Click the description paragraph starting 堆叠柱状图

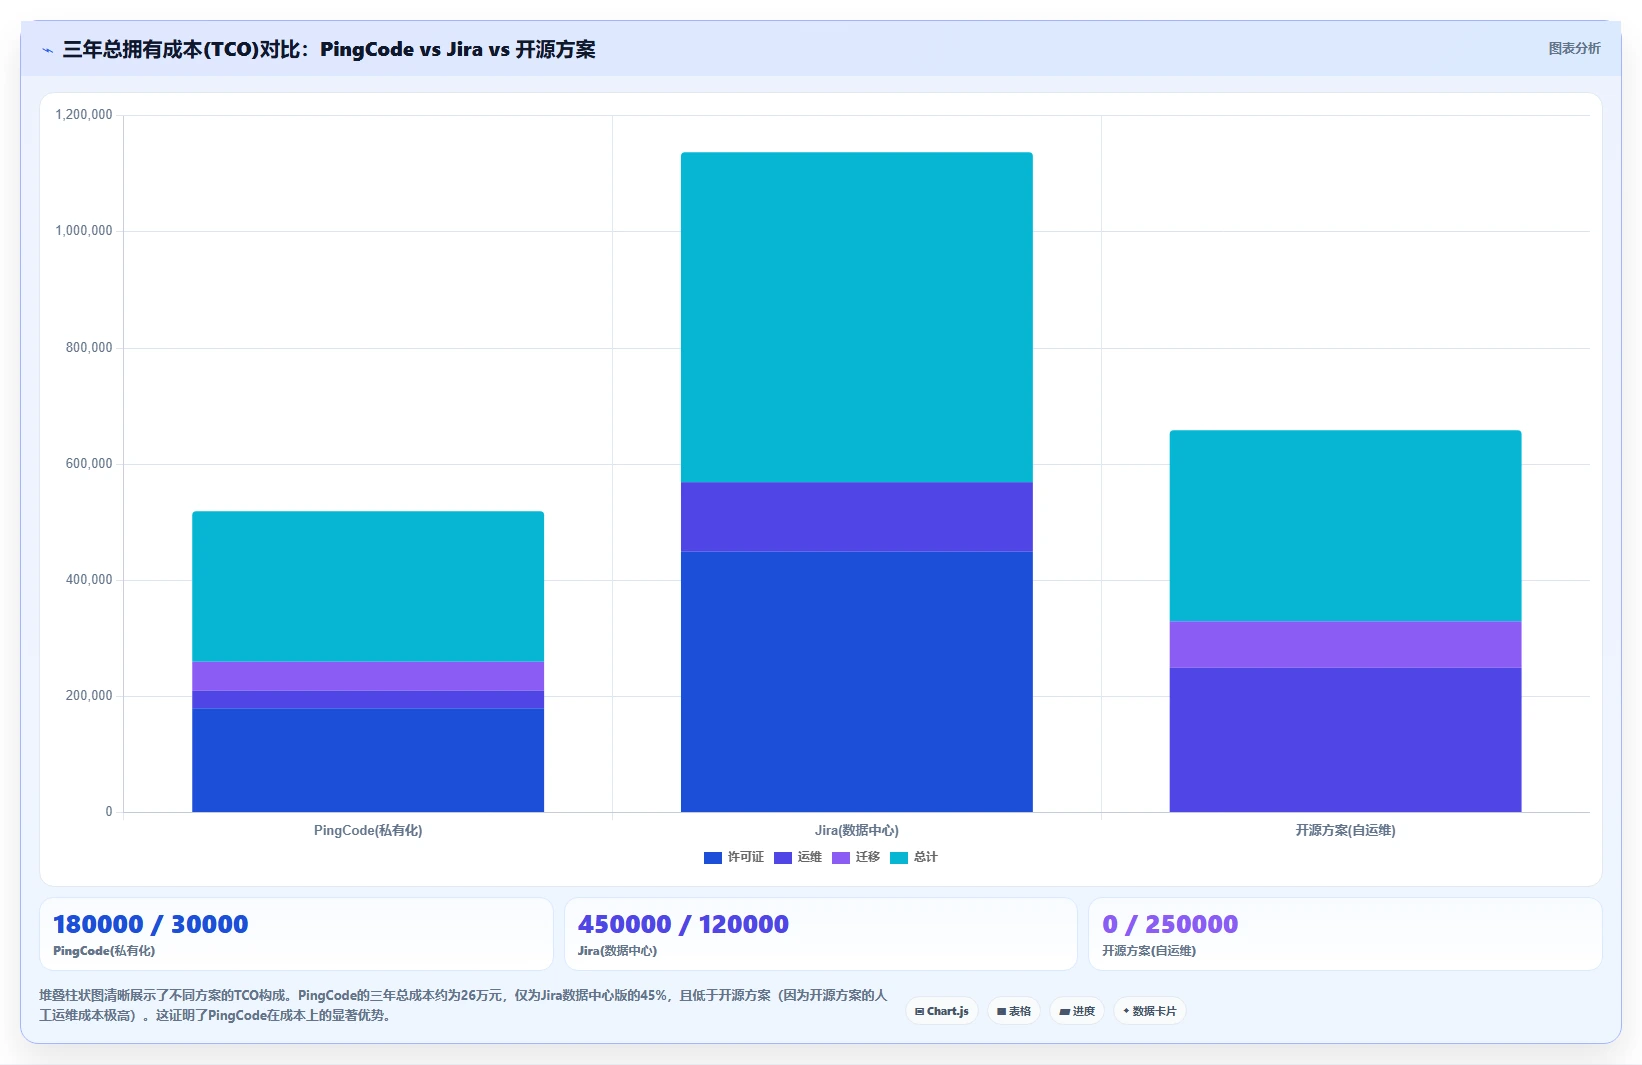click(464, 1005)
